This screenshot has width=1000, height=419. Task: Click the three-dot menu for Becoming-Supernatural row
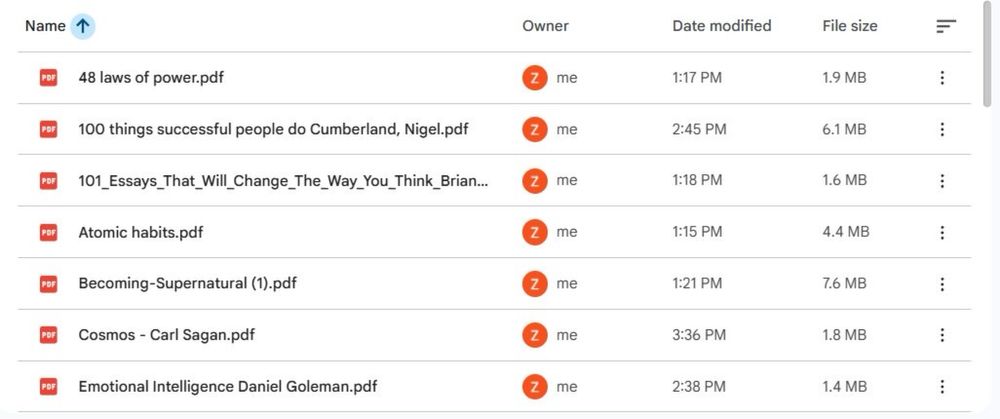click(x=942, y=284)
